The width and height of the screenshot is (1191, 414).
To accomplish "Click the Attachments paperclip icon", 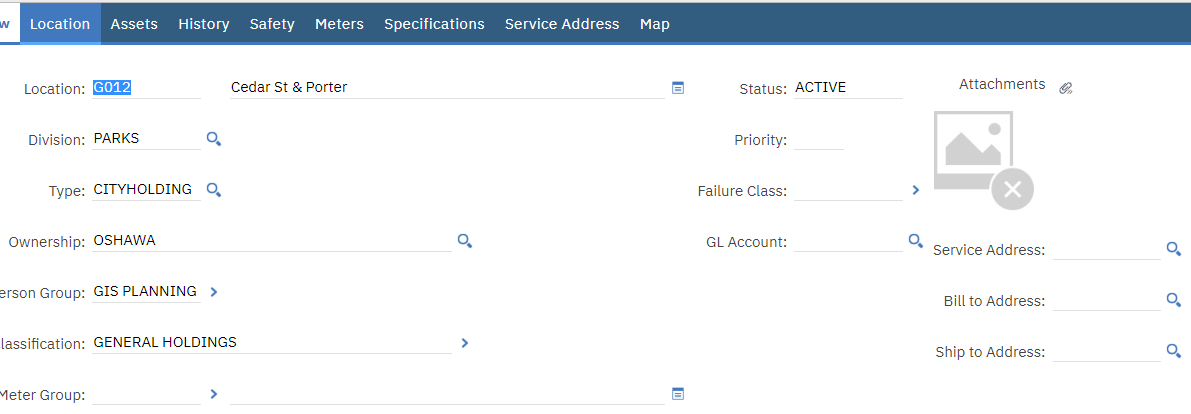I will [1066, 88].
